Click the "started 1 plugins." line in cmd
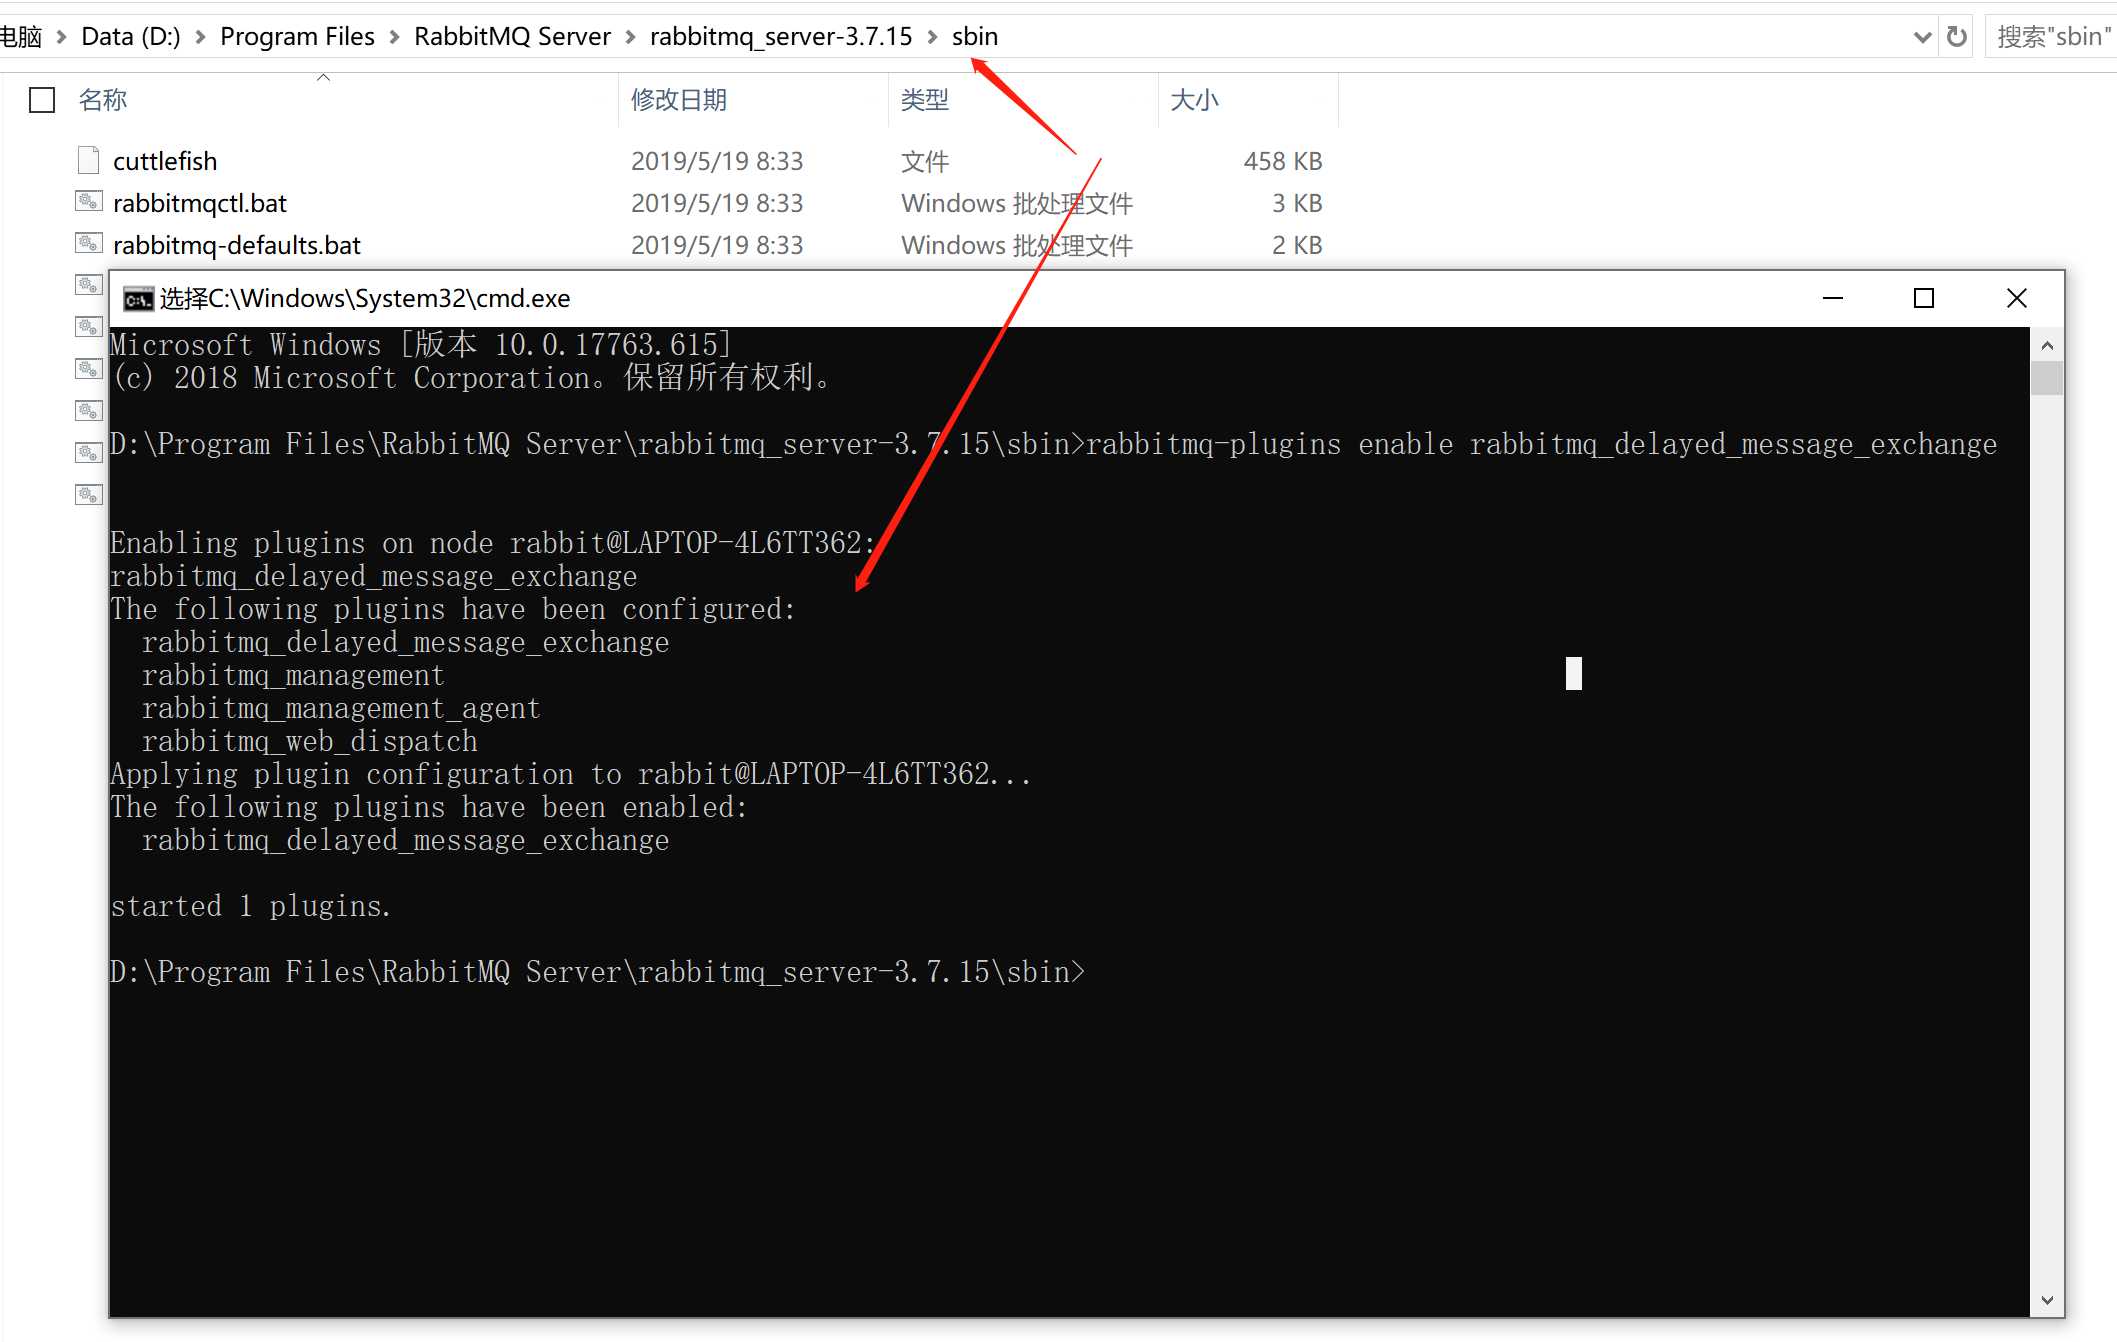Viewport: 2117px width, 1342px height. 250,906
